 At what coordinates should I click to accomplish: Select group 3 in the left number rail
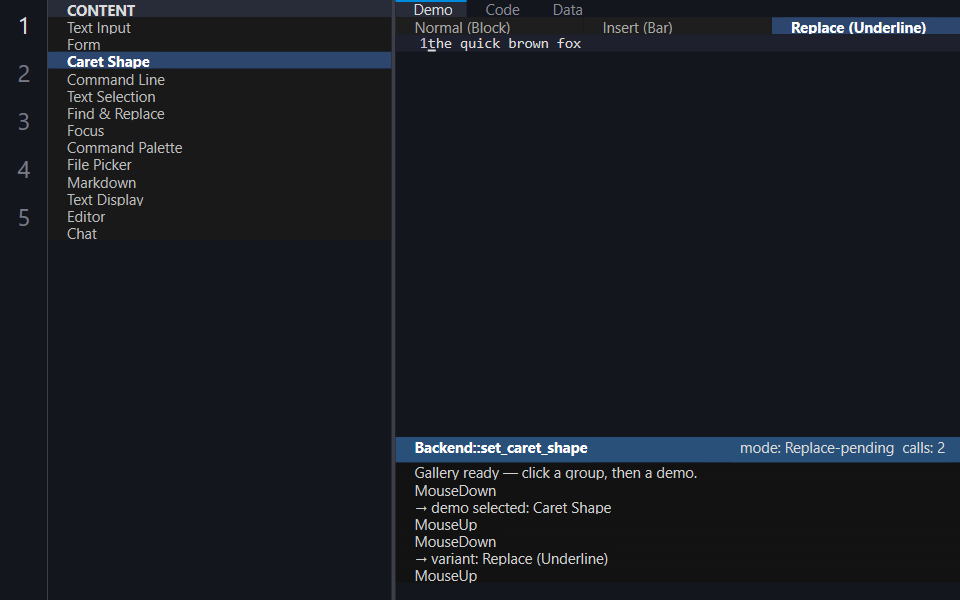point(23,122)
